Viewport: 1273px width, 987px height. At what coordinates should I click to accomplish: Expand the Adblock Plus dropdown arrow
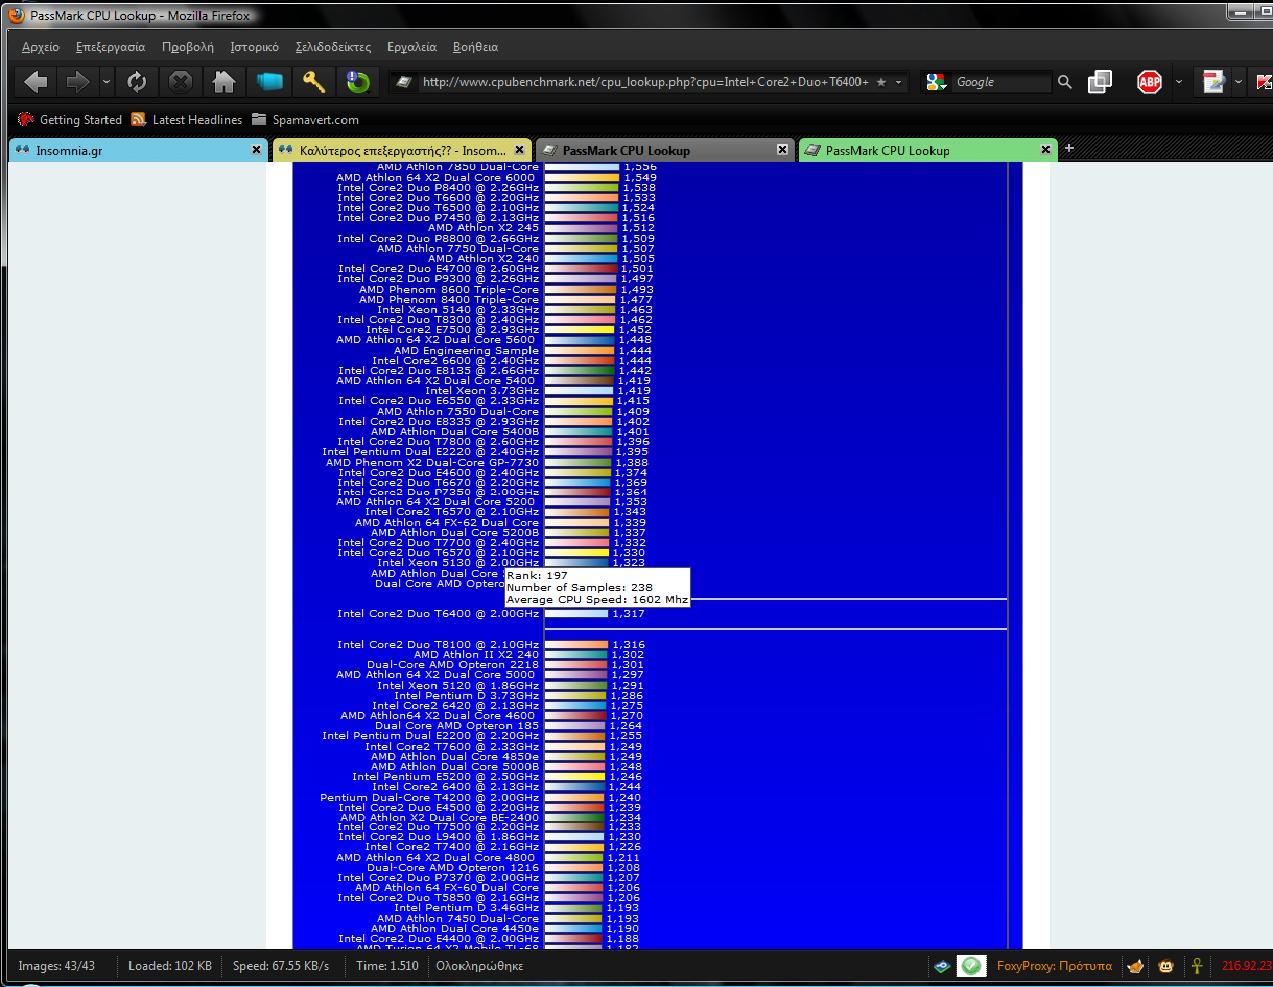tap(1178, 82)
